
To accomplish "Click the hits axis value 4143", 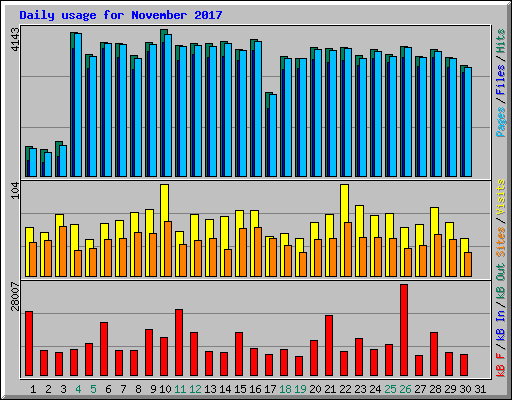I will 15,39.
